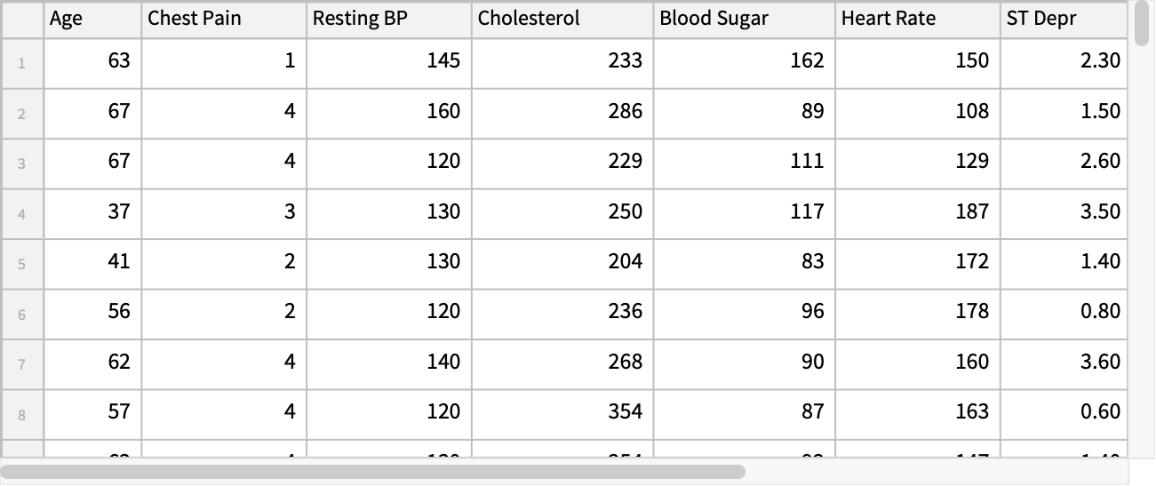Click the top-left corner select-all cell

[21, 19]
